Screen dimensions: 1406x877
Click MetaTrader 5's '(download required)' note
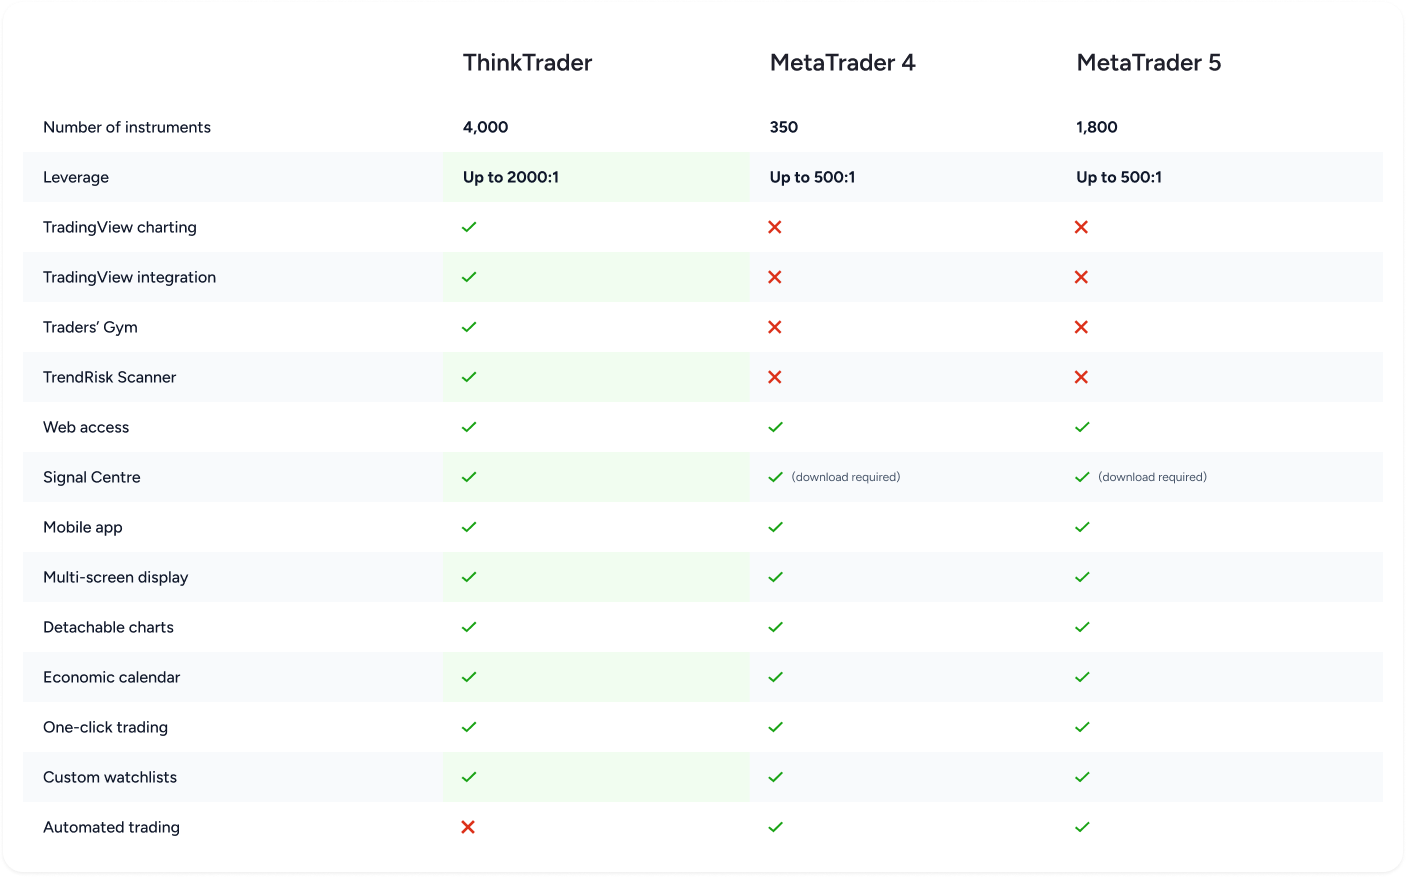1152,477
